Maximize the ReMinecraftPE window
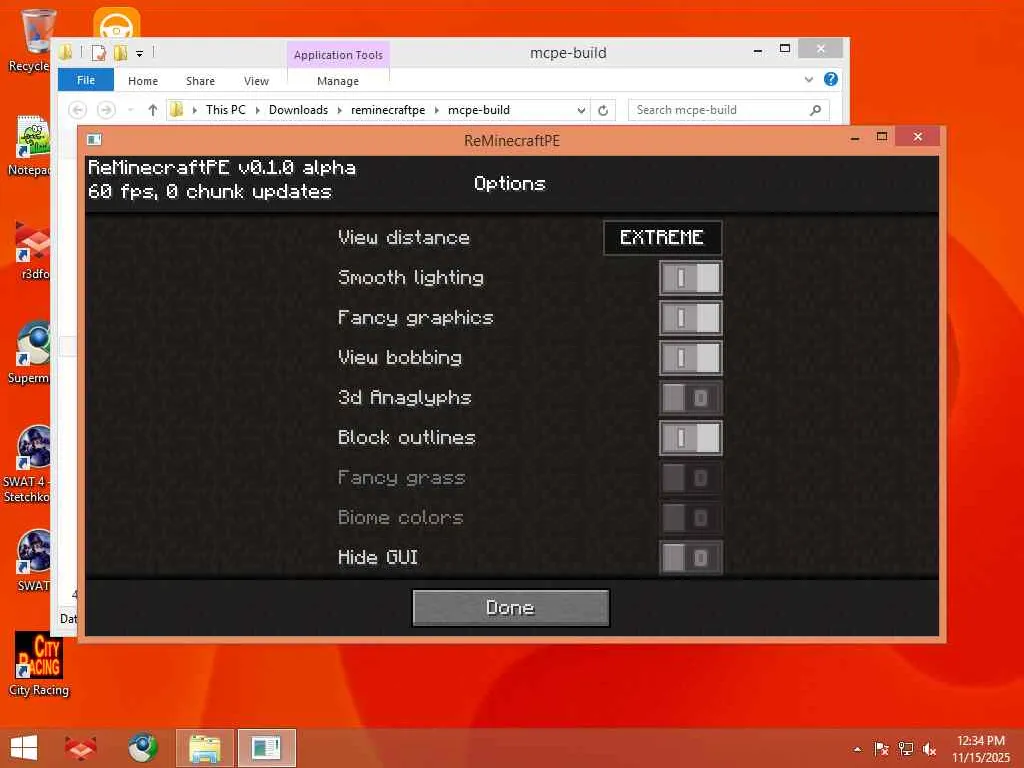This screenshot has height=768, width=1024. click(882, 136)
